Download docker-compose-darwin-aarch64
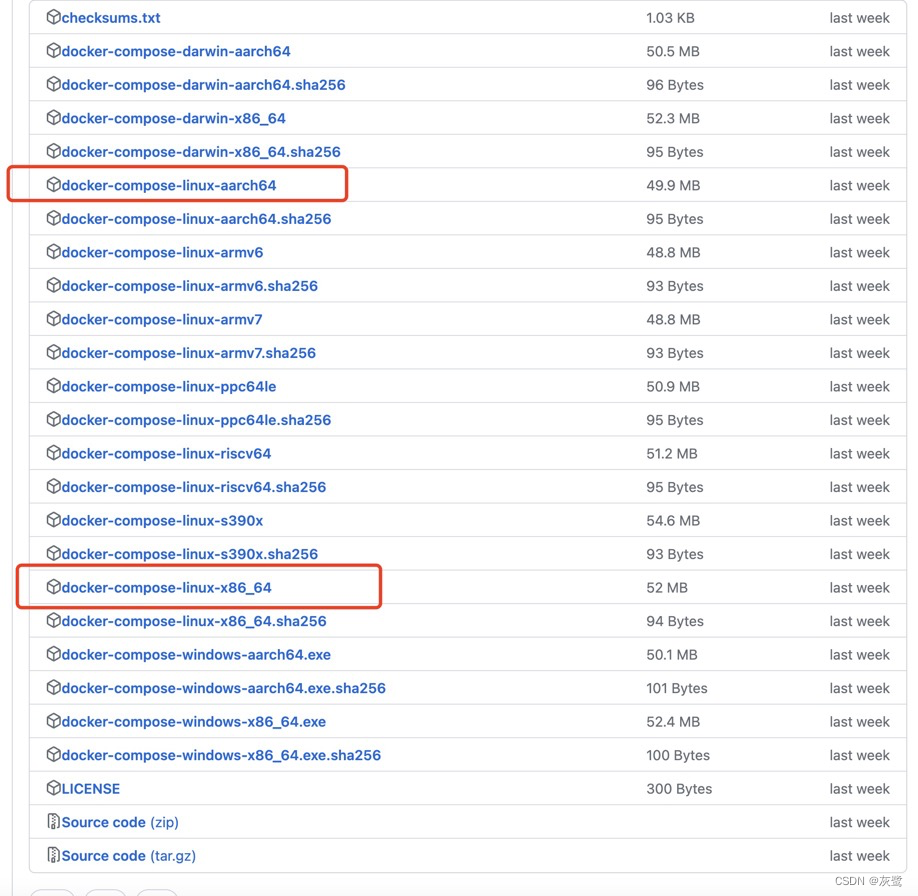 point(176,52)
